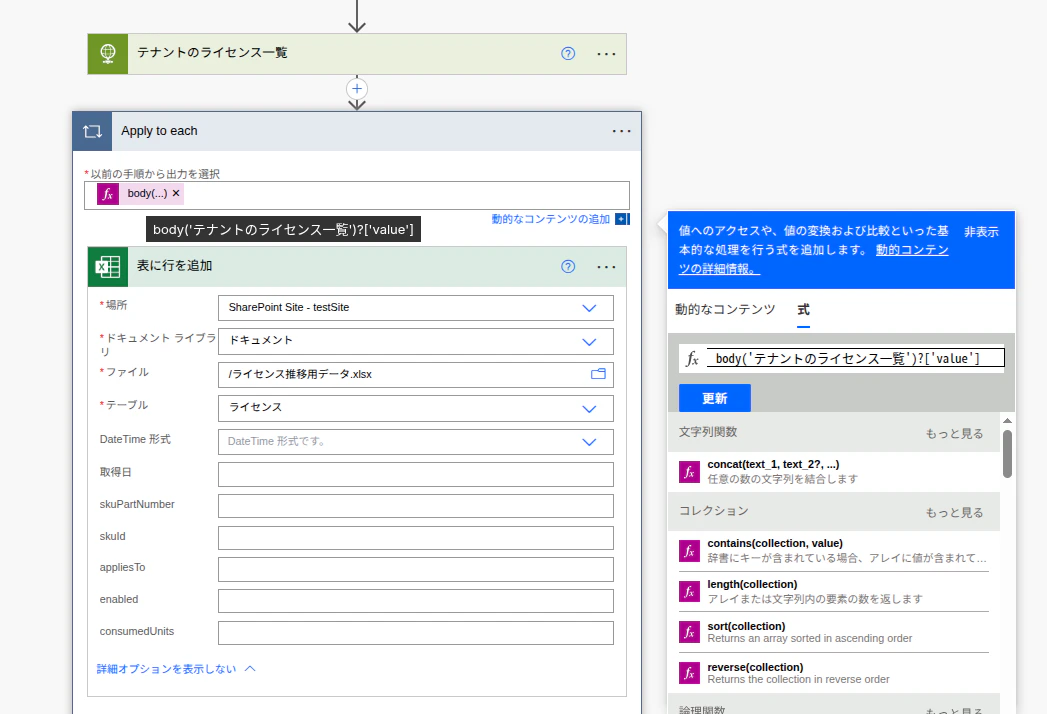The image size is (1047, 714).
Task: Click the function list scrollbar thumb
Action: 1007,454
